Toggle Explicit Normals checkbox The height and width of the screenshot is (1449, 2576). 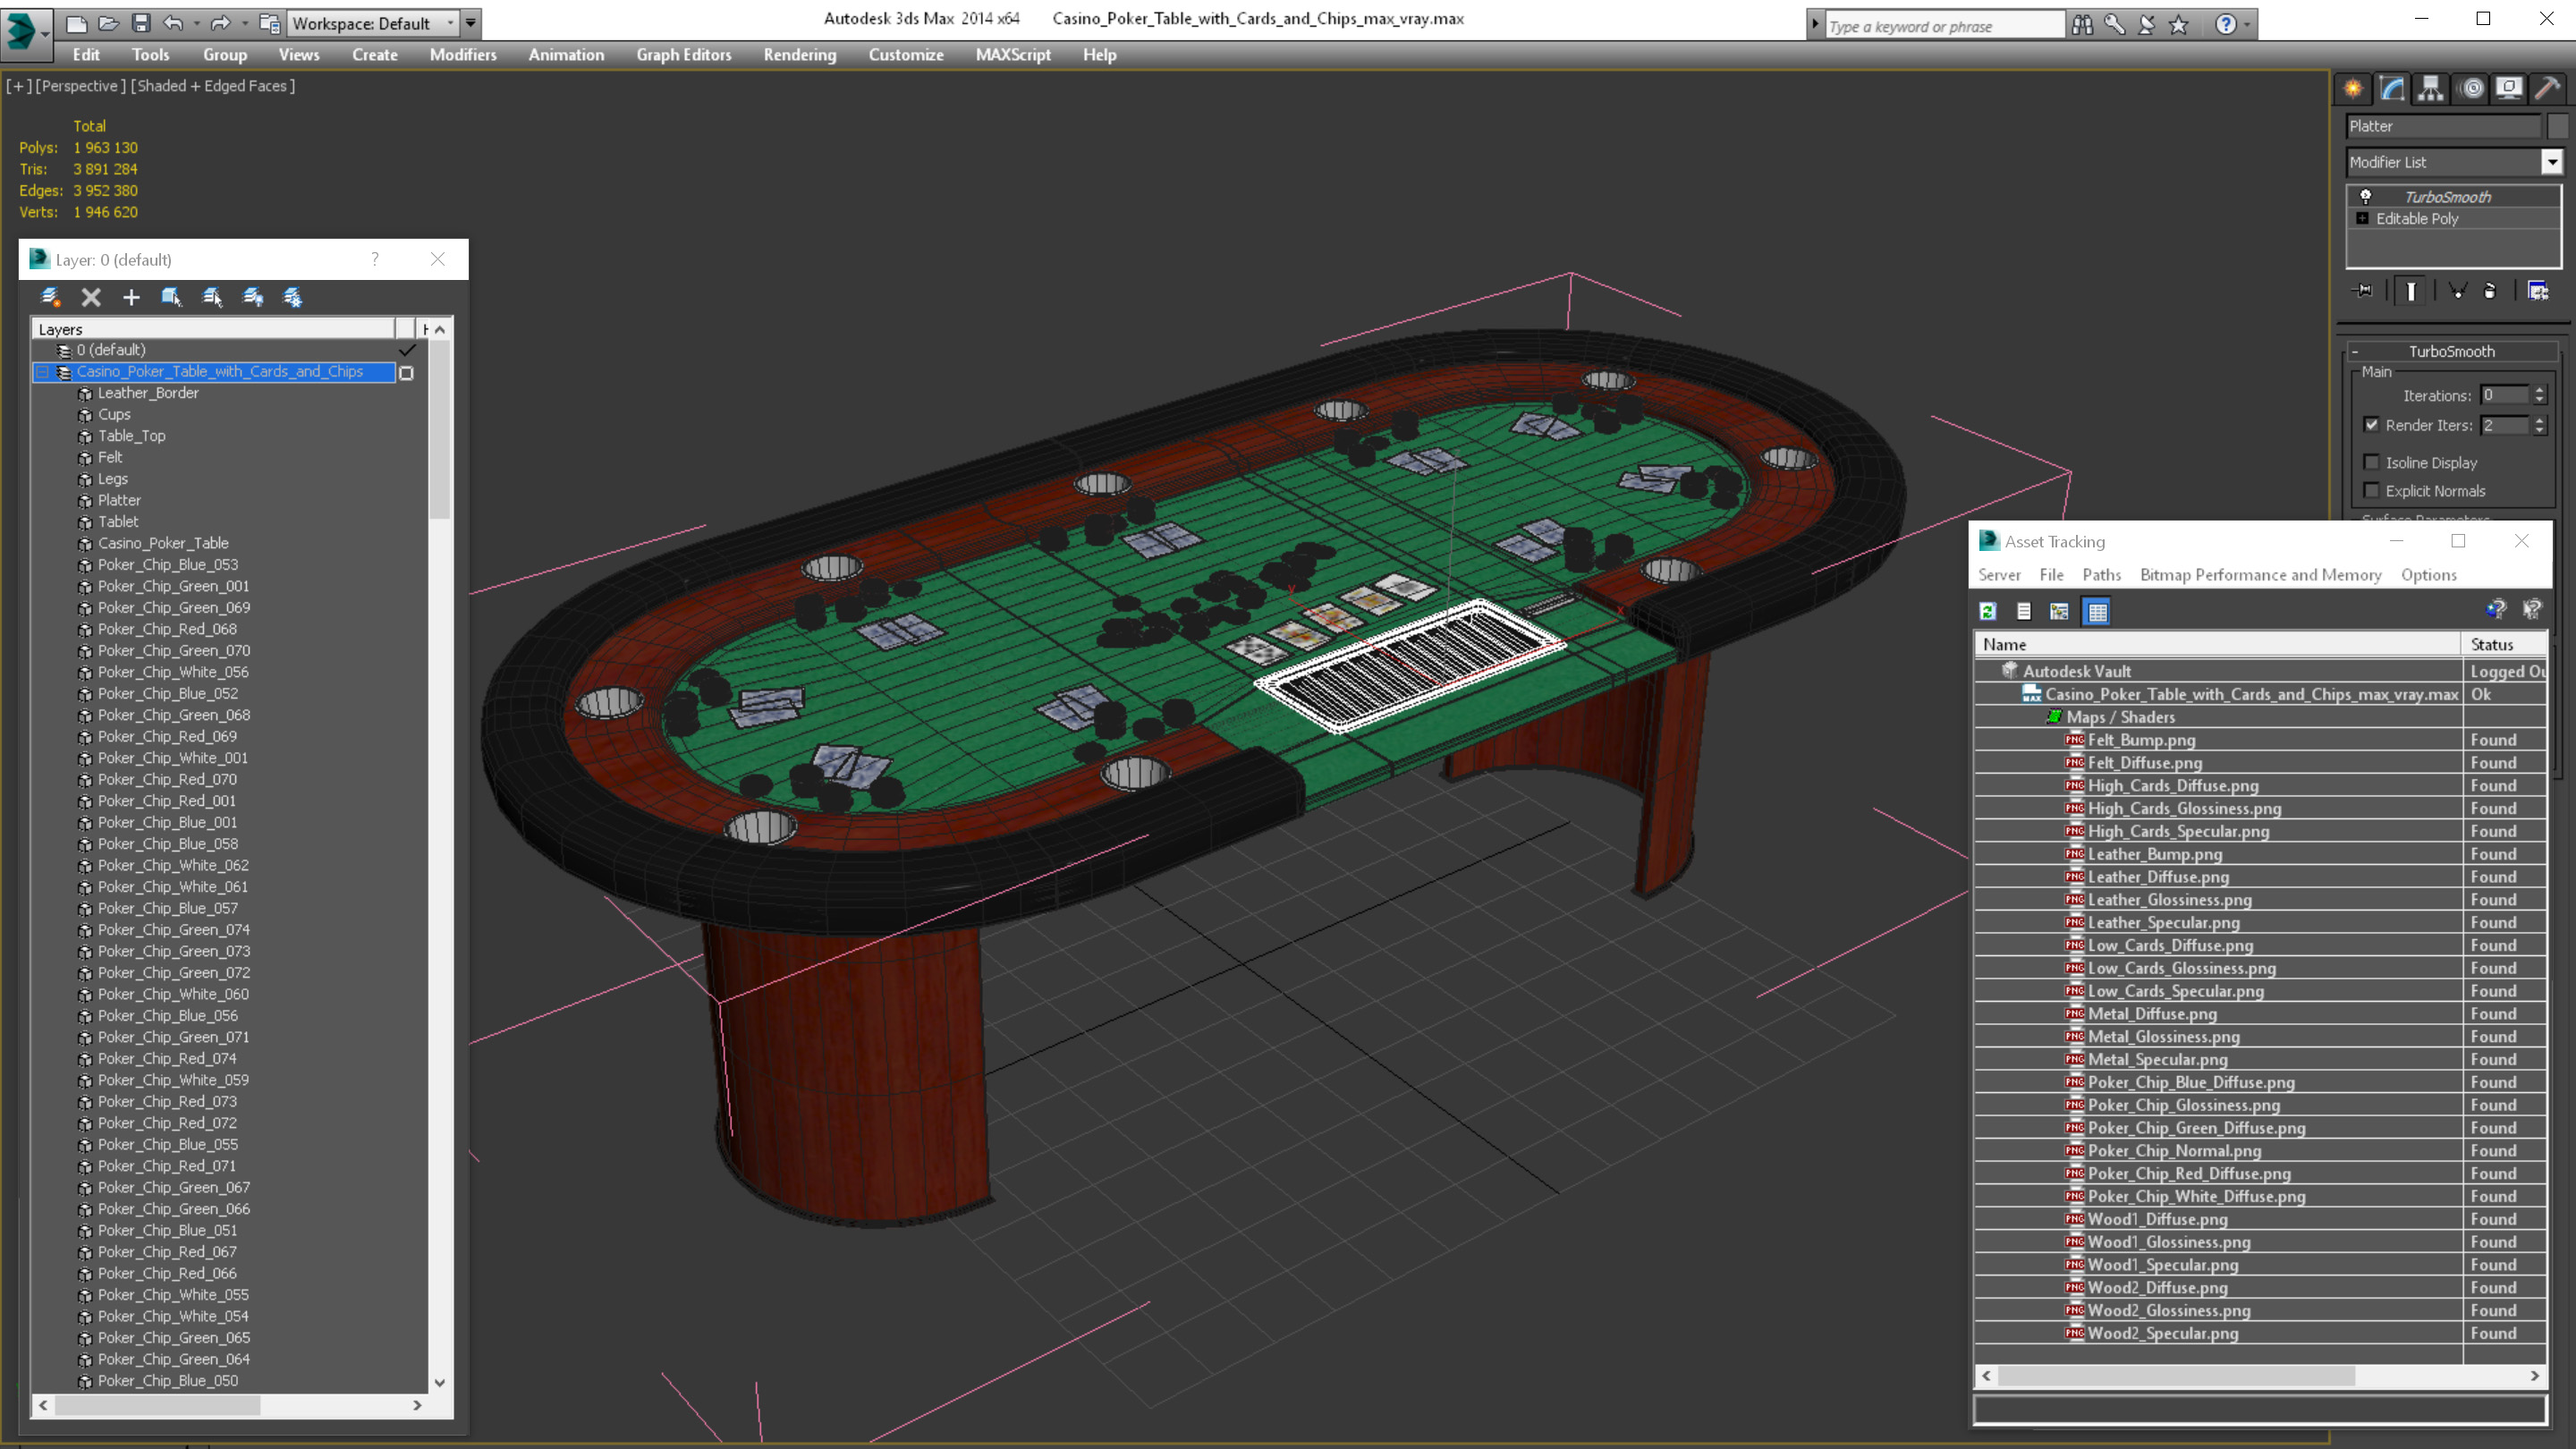coord(2372,490)
